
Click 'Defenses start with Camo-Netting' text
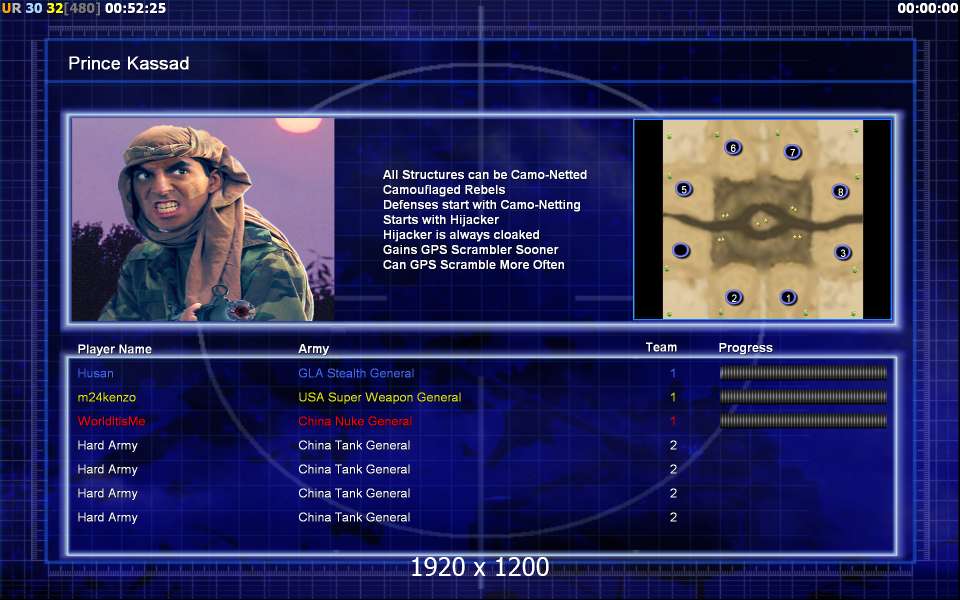pyautogui.click(x=481, y=204)
